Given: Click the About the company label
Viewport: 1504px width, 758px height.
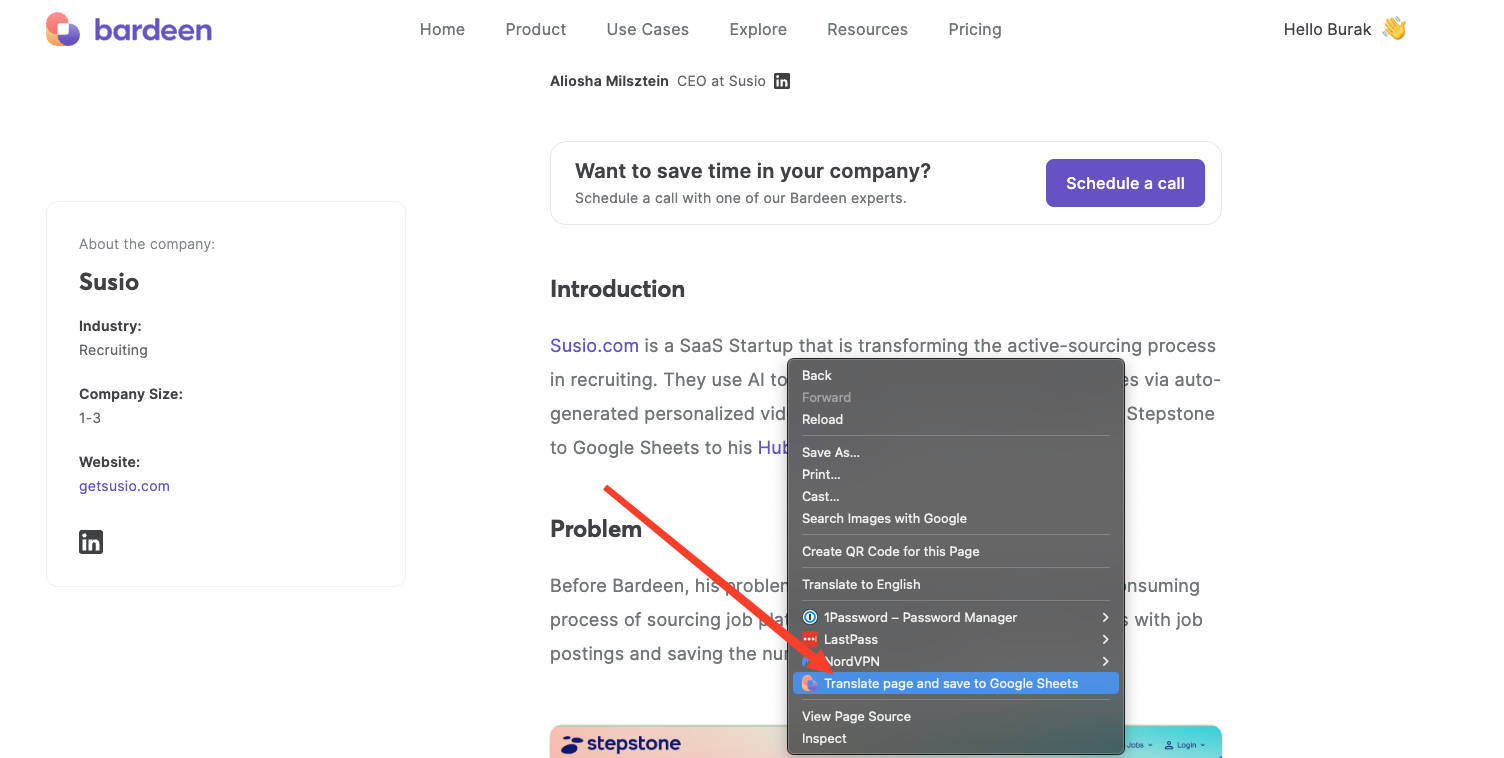Looking at the screenshot, I should (147, 244).
